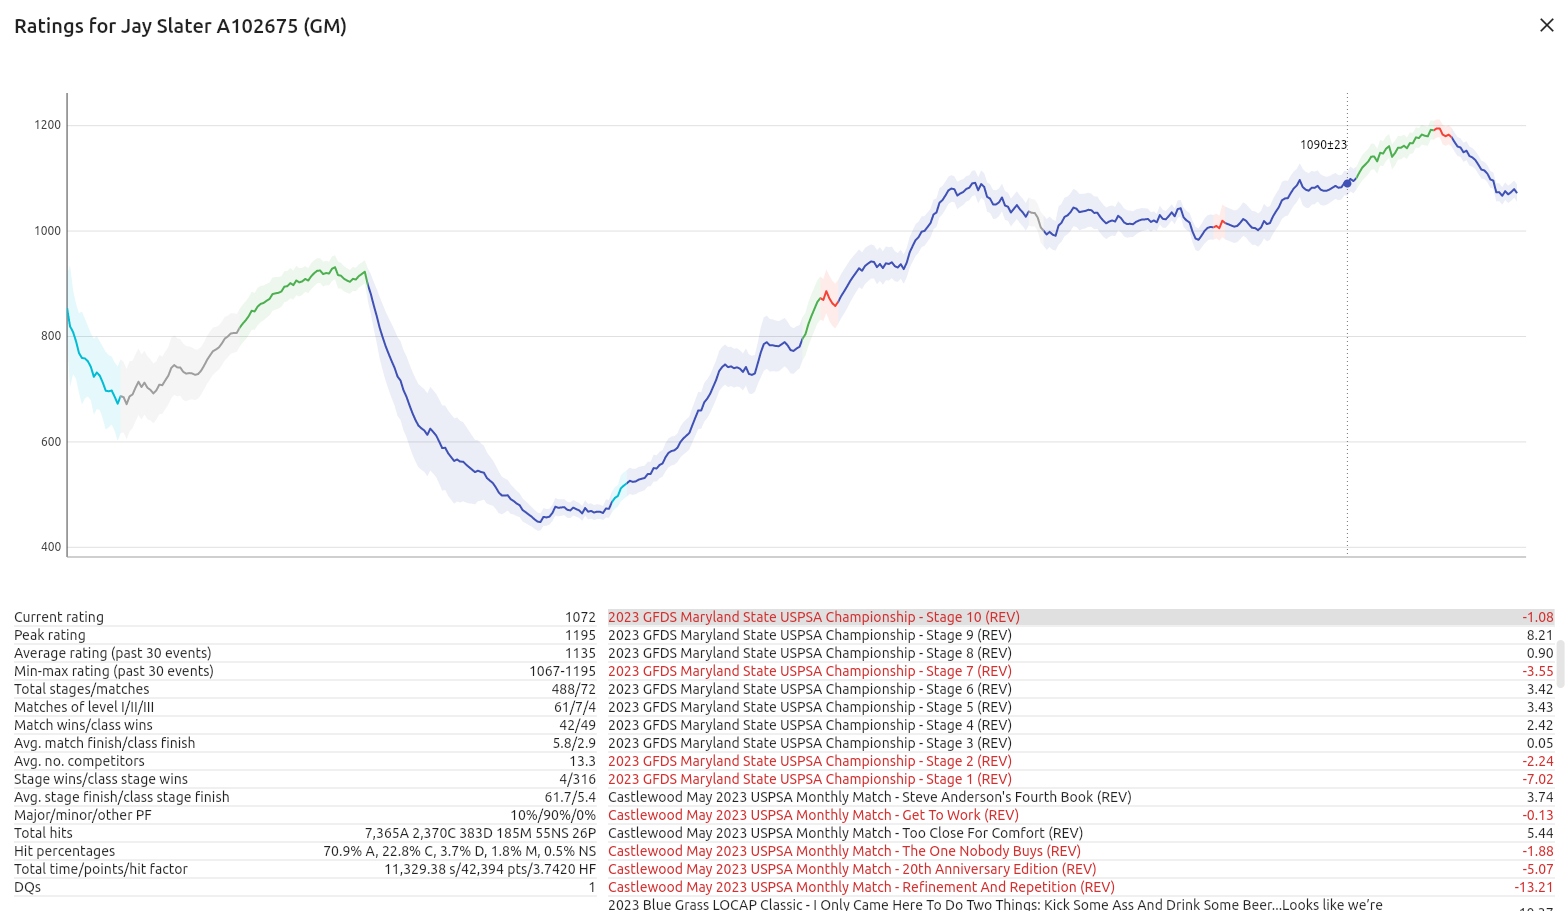Click the Major/minor/other PF row
This screenshot has width=1568, height=923.
click(x=305, y=815)
